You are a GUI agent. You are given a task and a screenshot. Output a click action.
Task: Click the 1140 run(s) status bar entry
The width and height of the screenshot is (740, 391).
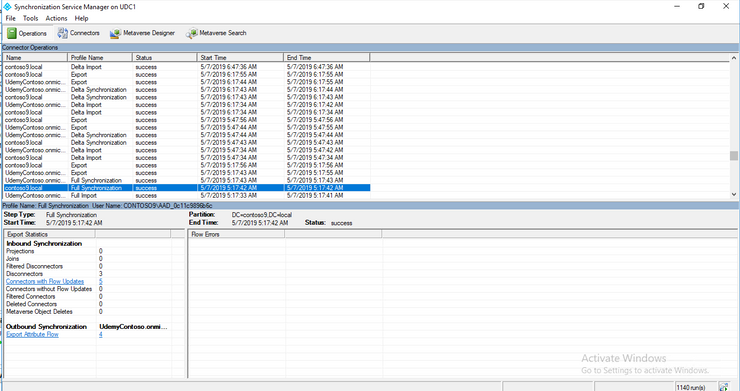point(690,387)
